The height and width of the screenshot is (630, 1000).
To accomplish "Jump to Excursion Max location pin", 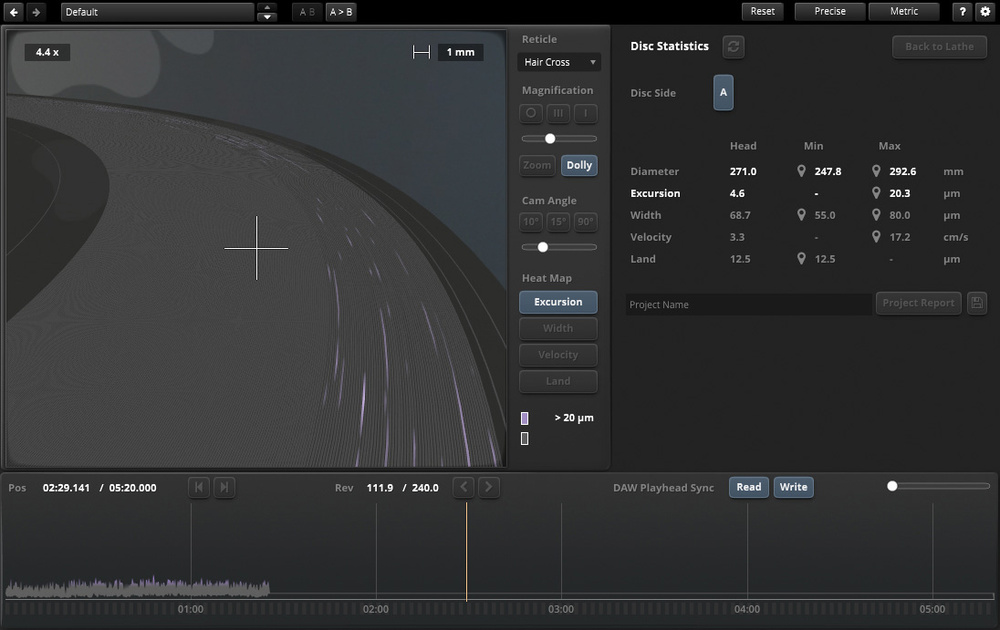I will (x=876, y=194).
